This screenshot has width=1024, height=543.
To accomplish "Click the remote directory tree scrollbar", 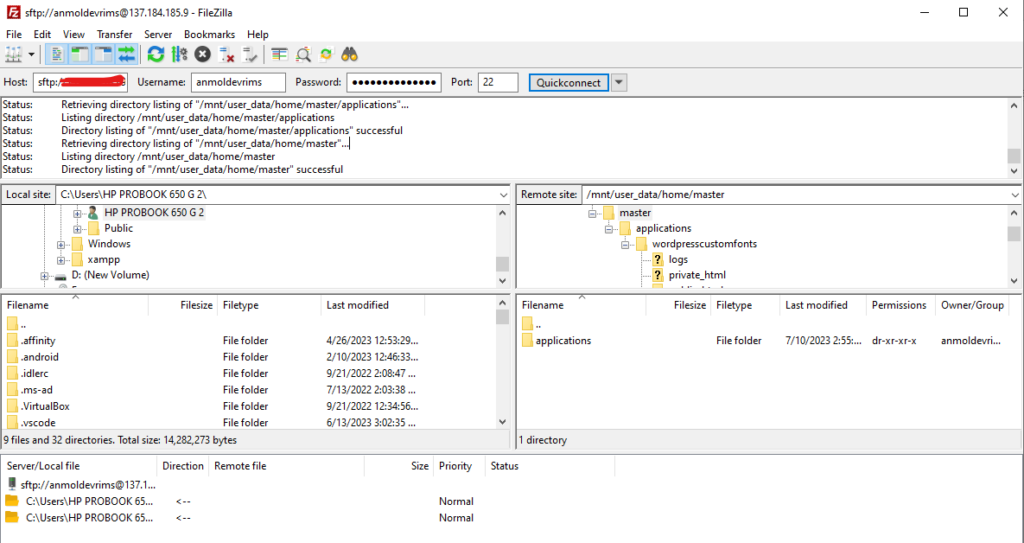I will tap(1014, 246).
